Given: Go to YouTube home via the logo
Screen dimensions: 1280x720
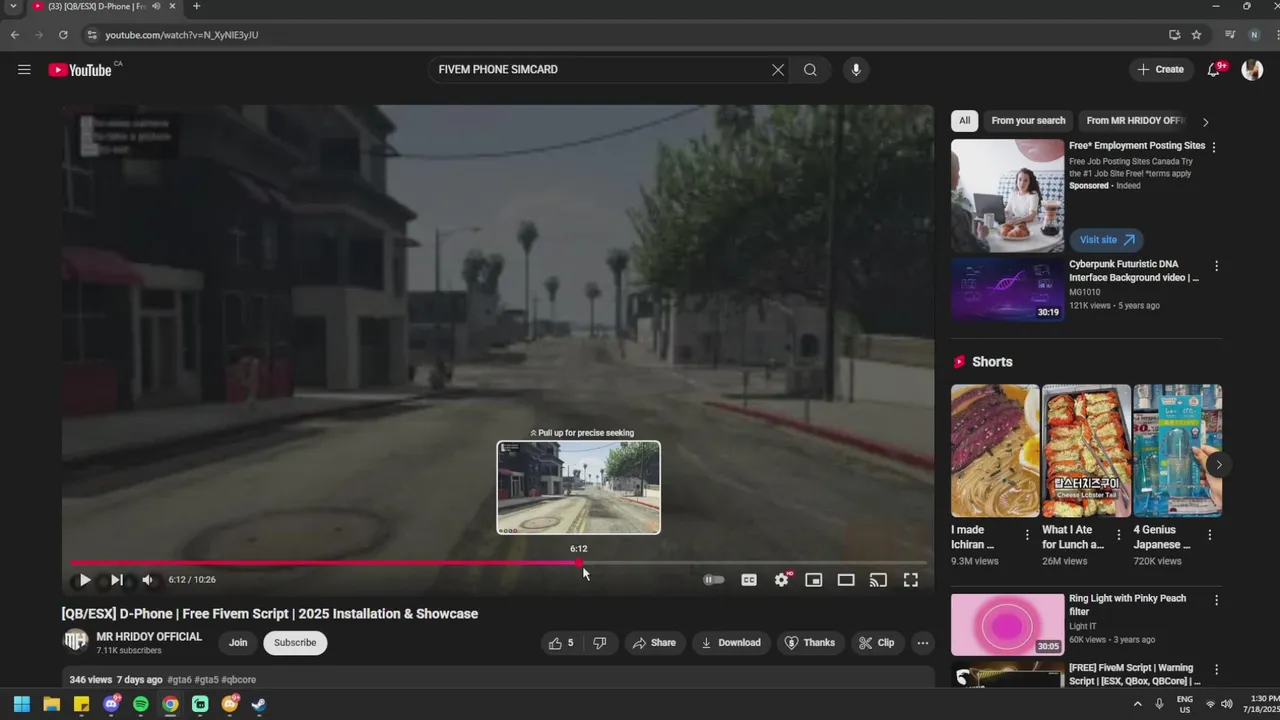Looking at the screenshot, I should coord(80,70).
